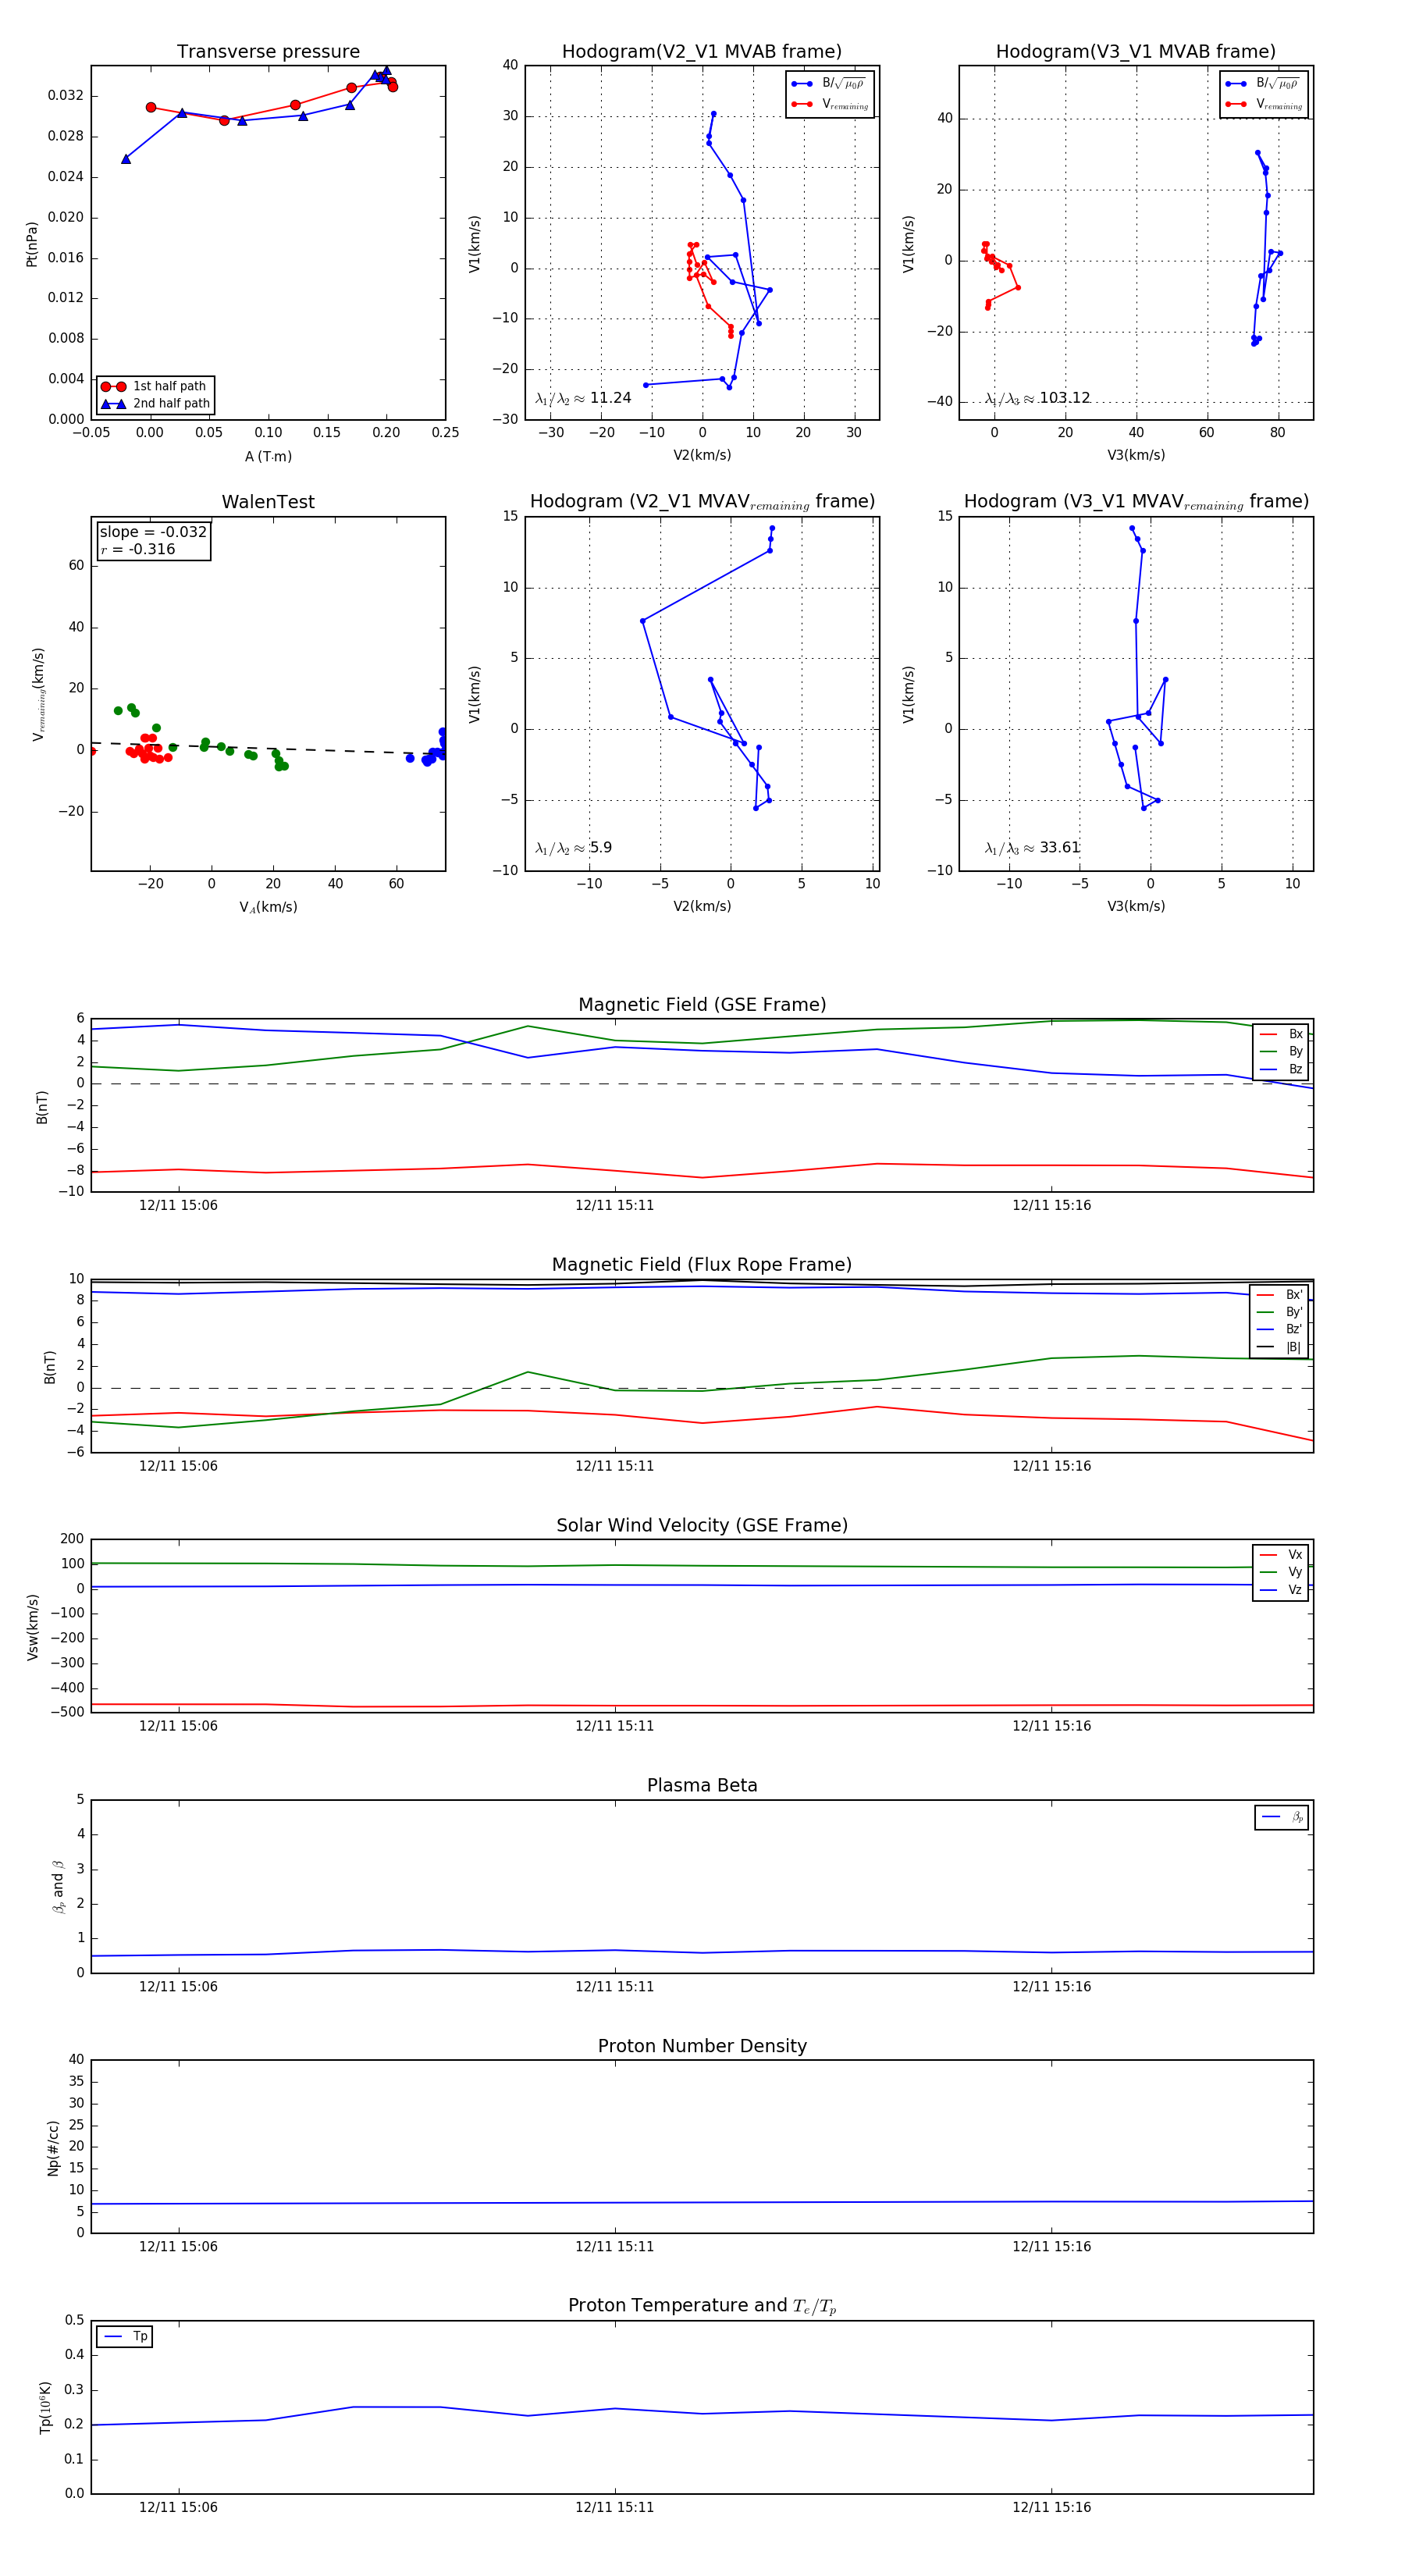Click the βp legend in Plasma Beta plot

(x=1282, y=1817)
